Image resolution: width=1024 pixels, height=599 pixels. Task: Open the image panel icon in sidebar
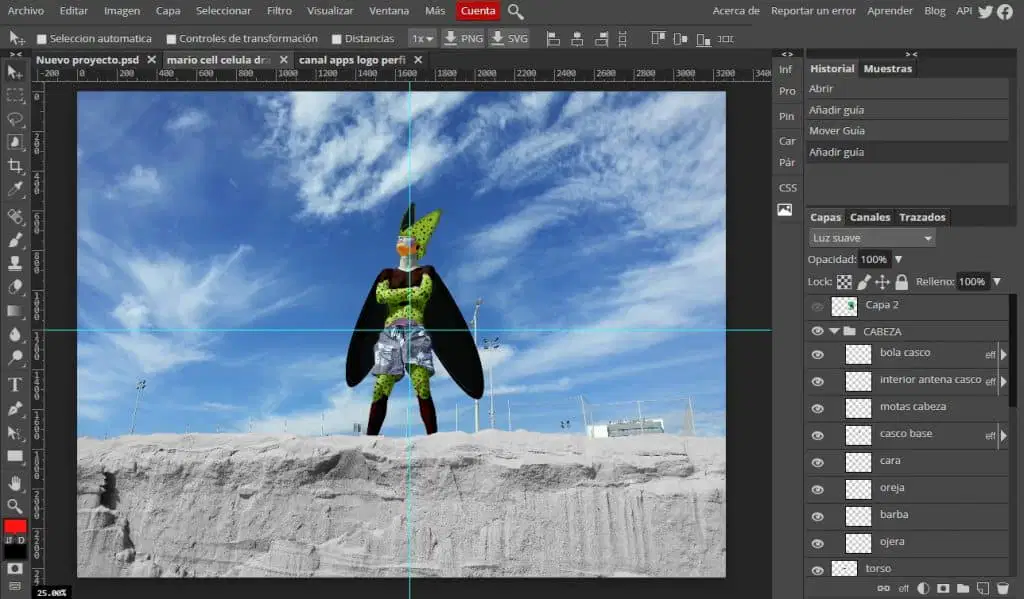785,210
